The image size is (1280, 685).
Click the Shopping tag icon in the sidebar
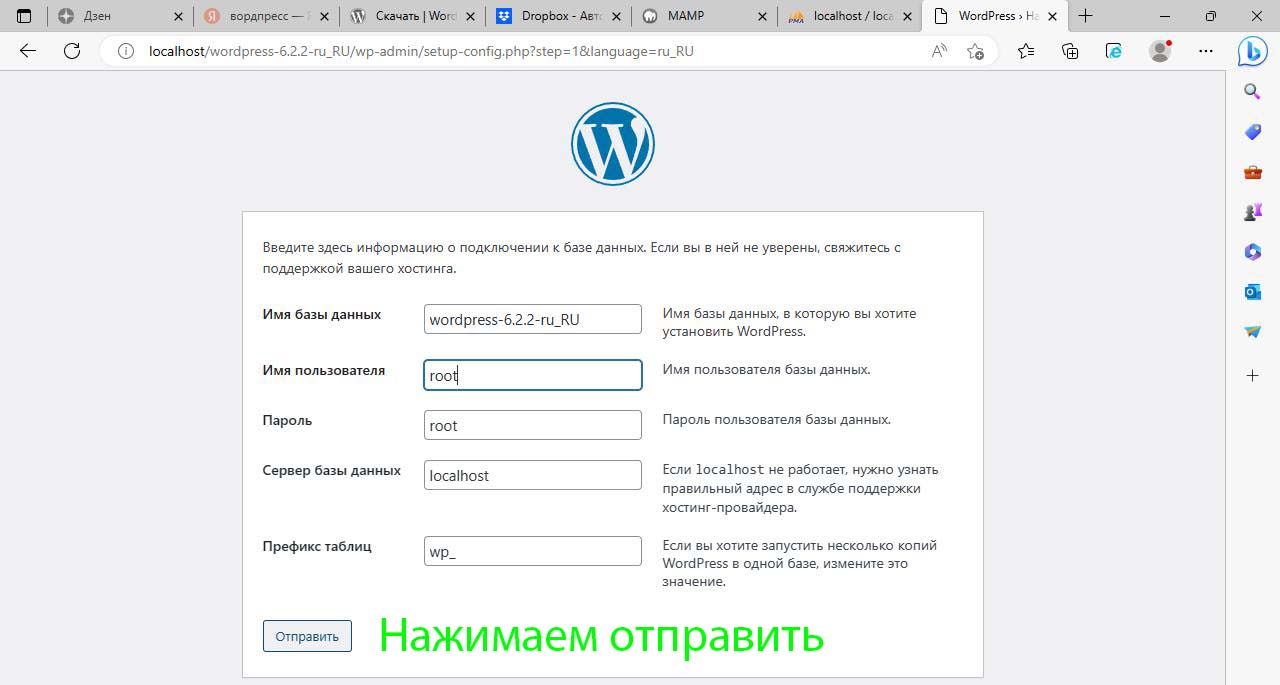[1252, 132]
